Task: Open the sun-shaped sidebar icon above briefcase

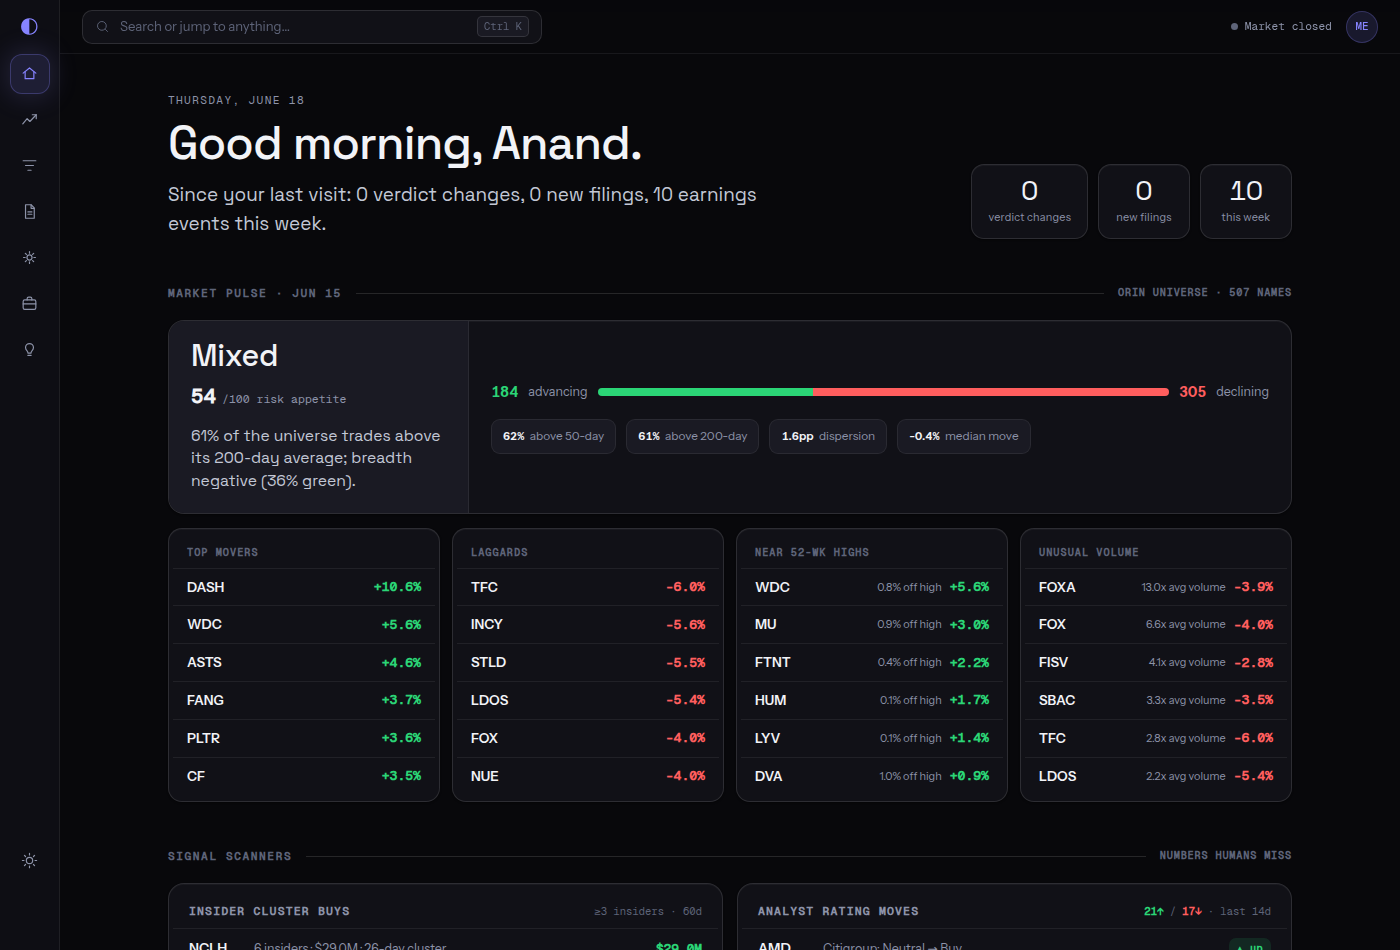Action: 30,258
